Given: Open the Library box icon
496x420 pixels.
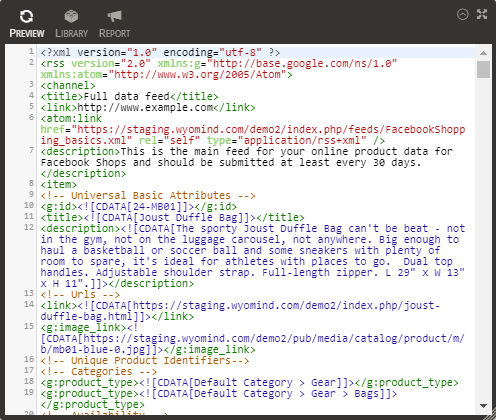Looking at the screenshot, I should pyautogui.click(x=71, y=16).
